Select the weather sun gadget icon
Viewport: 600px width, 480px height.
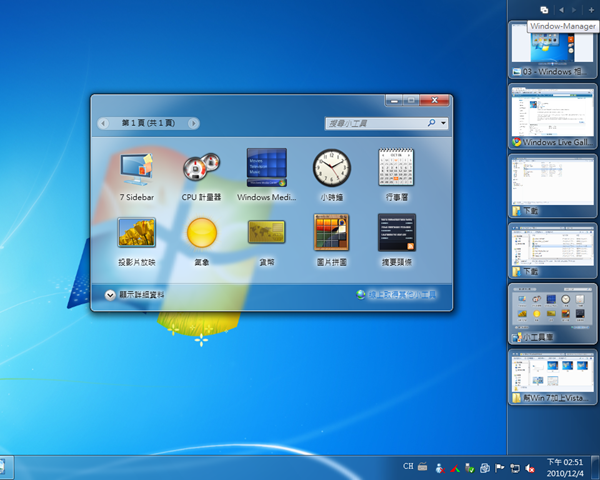(x=201, y=233)
